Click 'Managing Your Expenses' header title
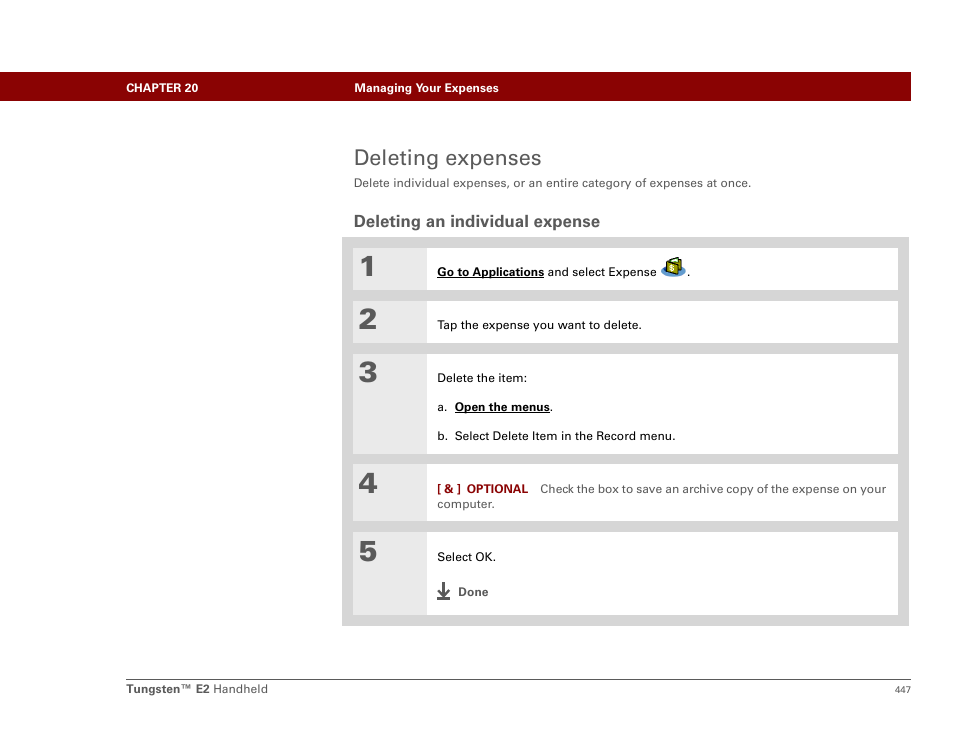This screenshot has width=954, height=738. [426, 88]
